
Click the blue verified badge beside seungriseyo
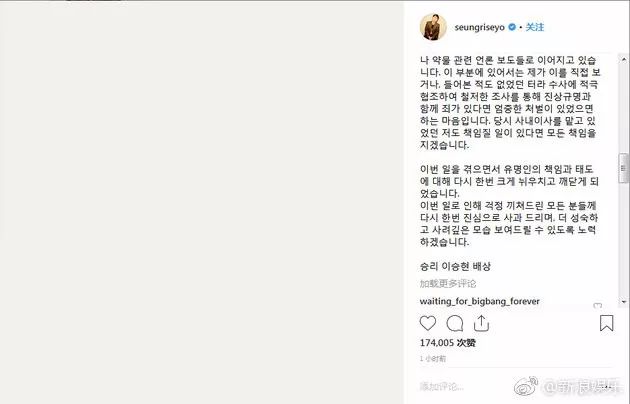coord(512,27)
